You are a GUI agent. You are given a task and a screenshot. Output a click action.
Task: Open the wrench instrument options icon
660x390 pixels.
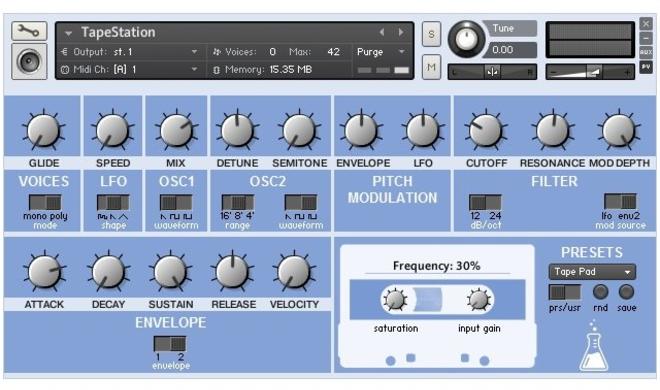pos(29,31)
